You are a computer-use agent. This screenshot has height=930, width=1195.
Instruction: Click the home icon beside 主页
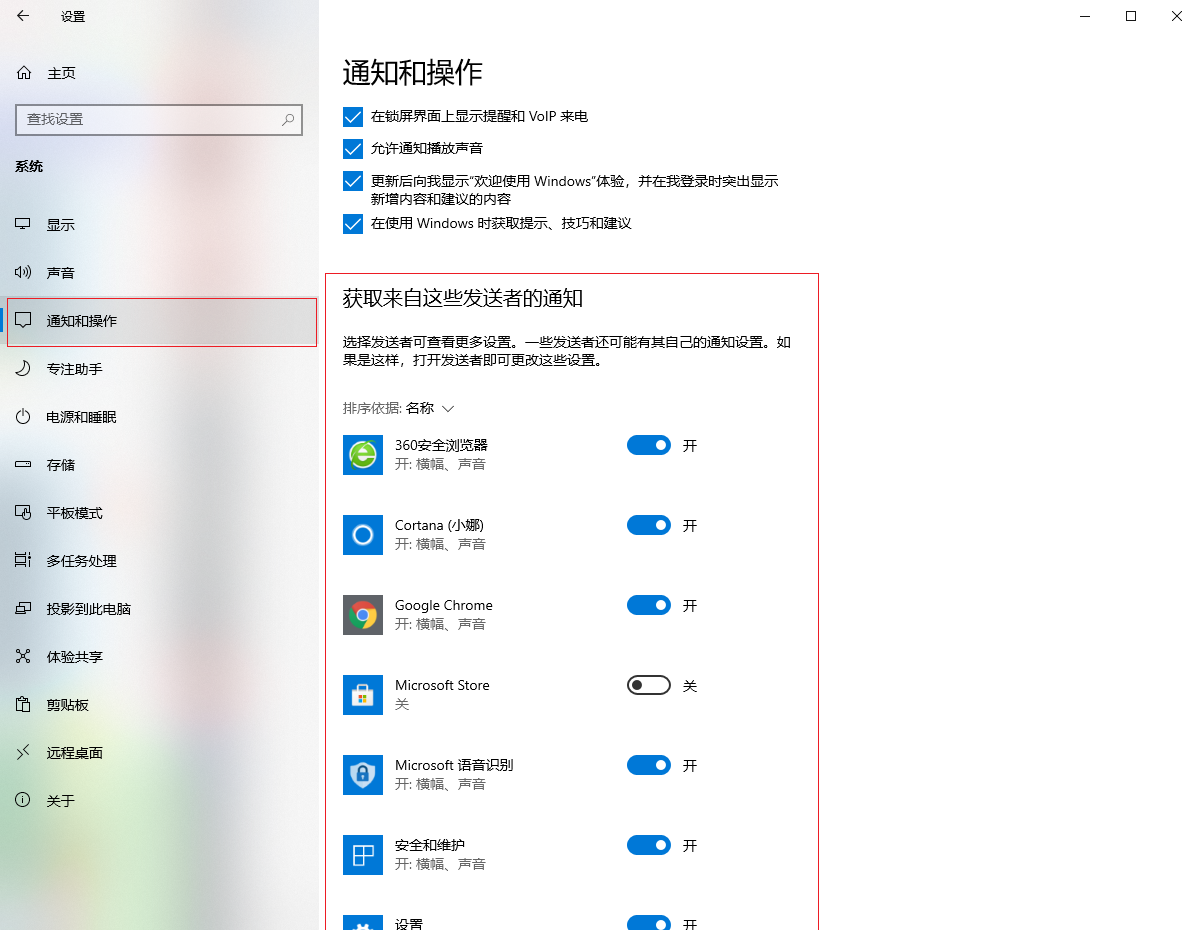(x=24, y=73)
